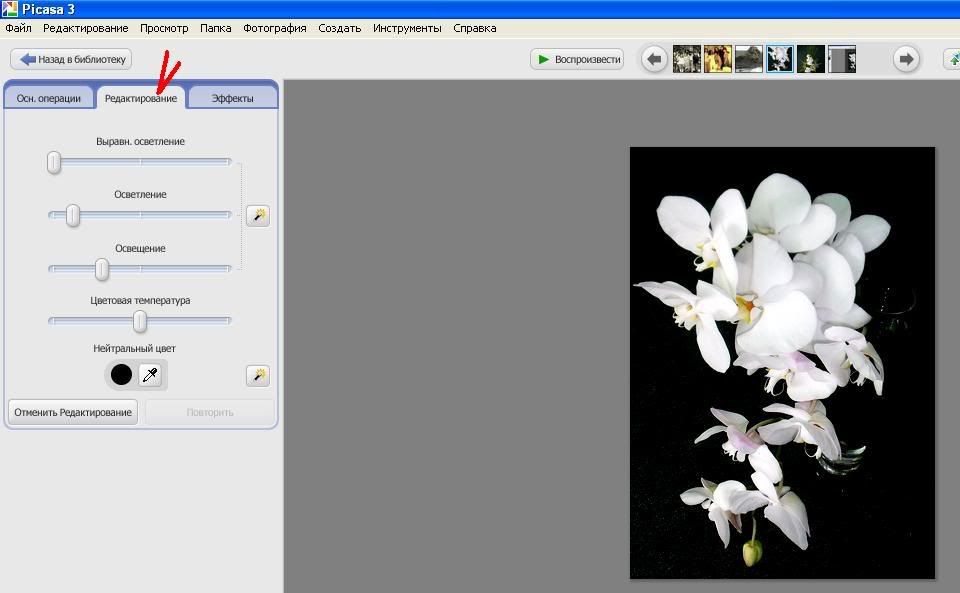
Task: Switch to the Осн. операции tab
Action: [x=49, y=98]
